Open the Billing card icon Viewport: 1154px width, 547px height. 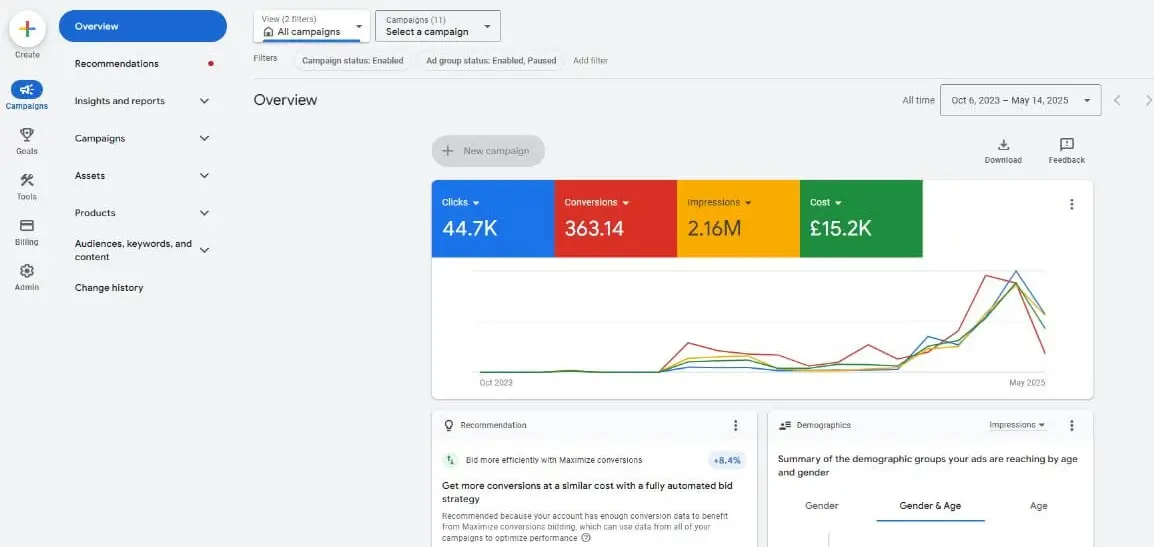pyautogui.click(x=27, y=226)
